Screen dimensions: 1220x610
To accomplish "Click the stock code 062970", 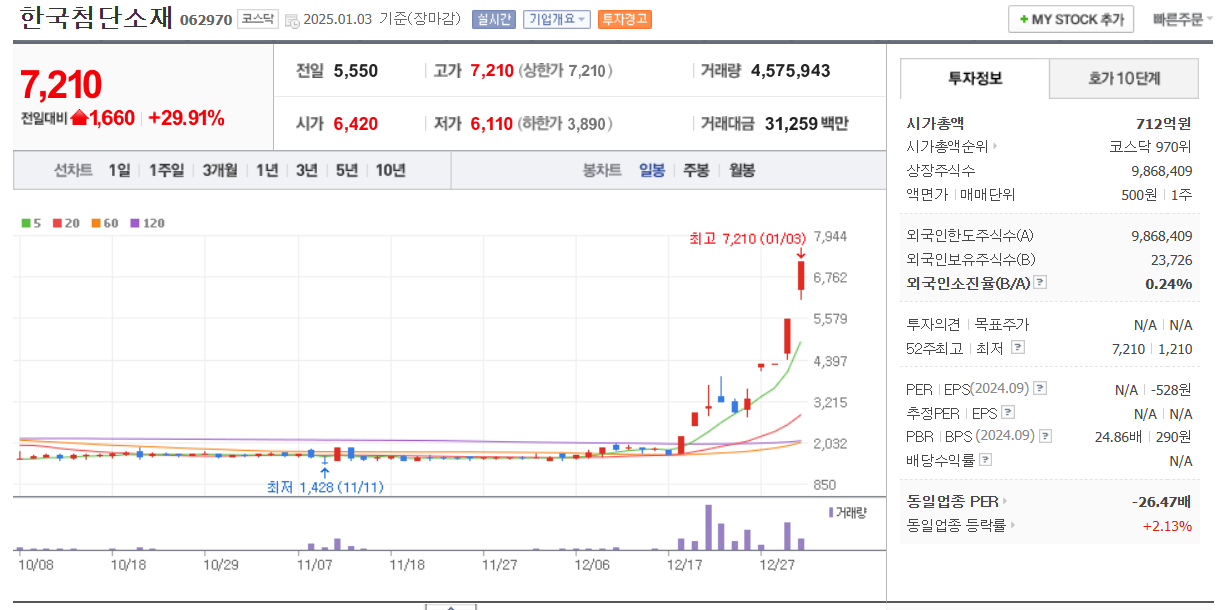I will [x=206, y=20].
